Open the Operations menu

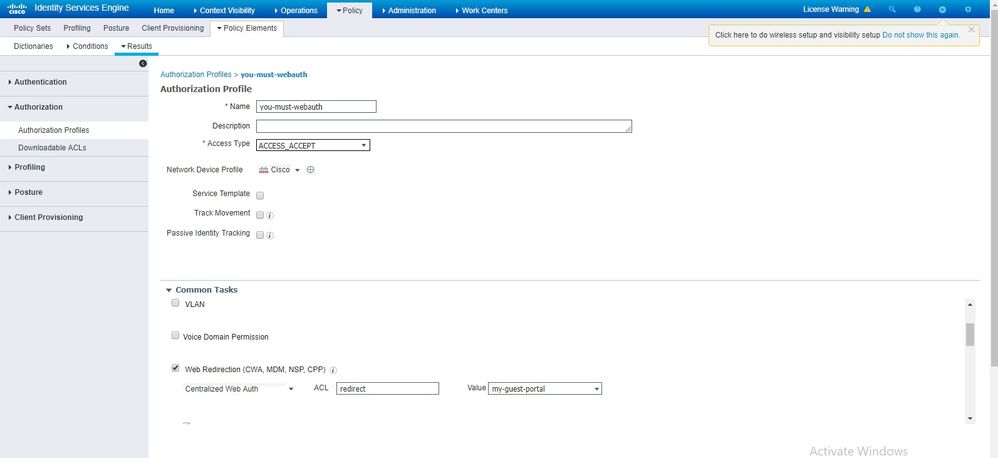[296, 10]
